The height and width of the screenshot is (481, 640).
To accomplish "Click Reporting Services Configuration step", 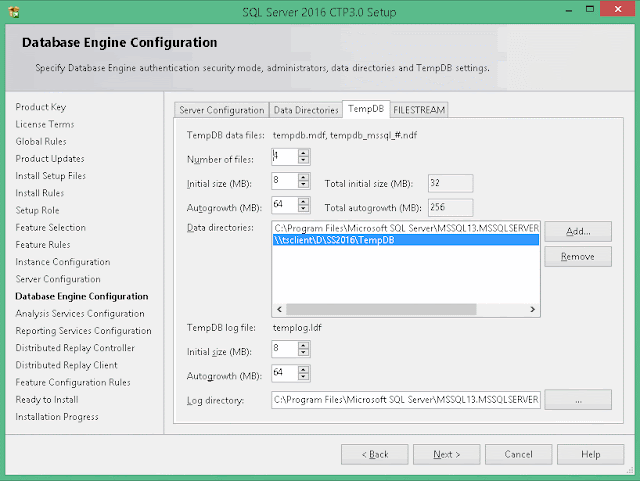I will tap(83, 331).
